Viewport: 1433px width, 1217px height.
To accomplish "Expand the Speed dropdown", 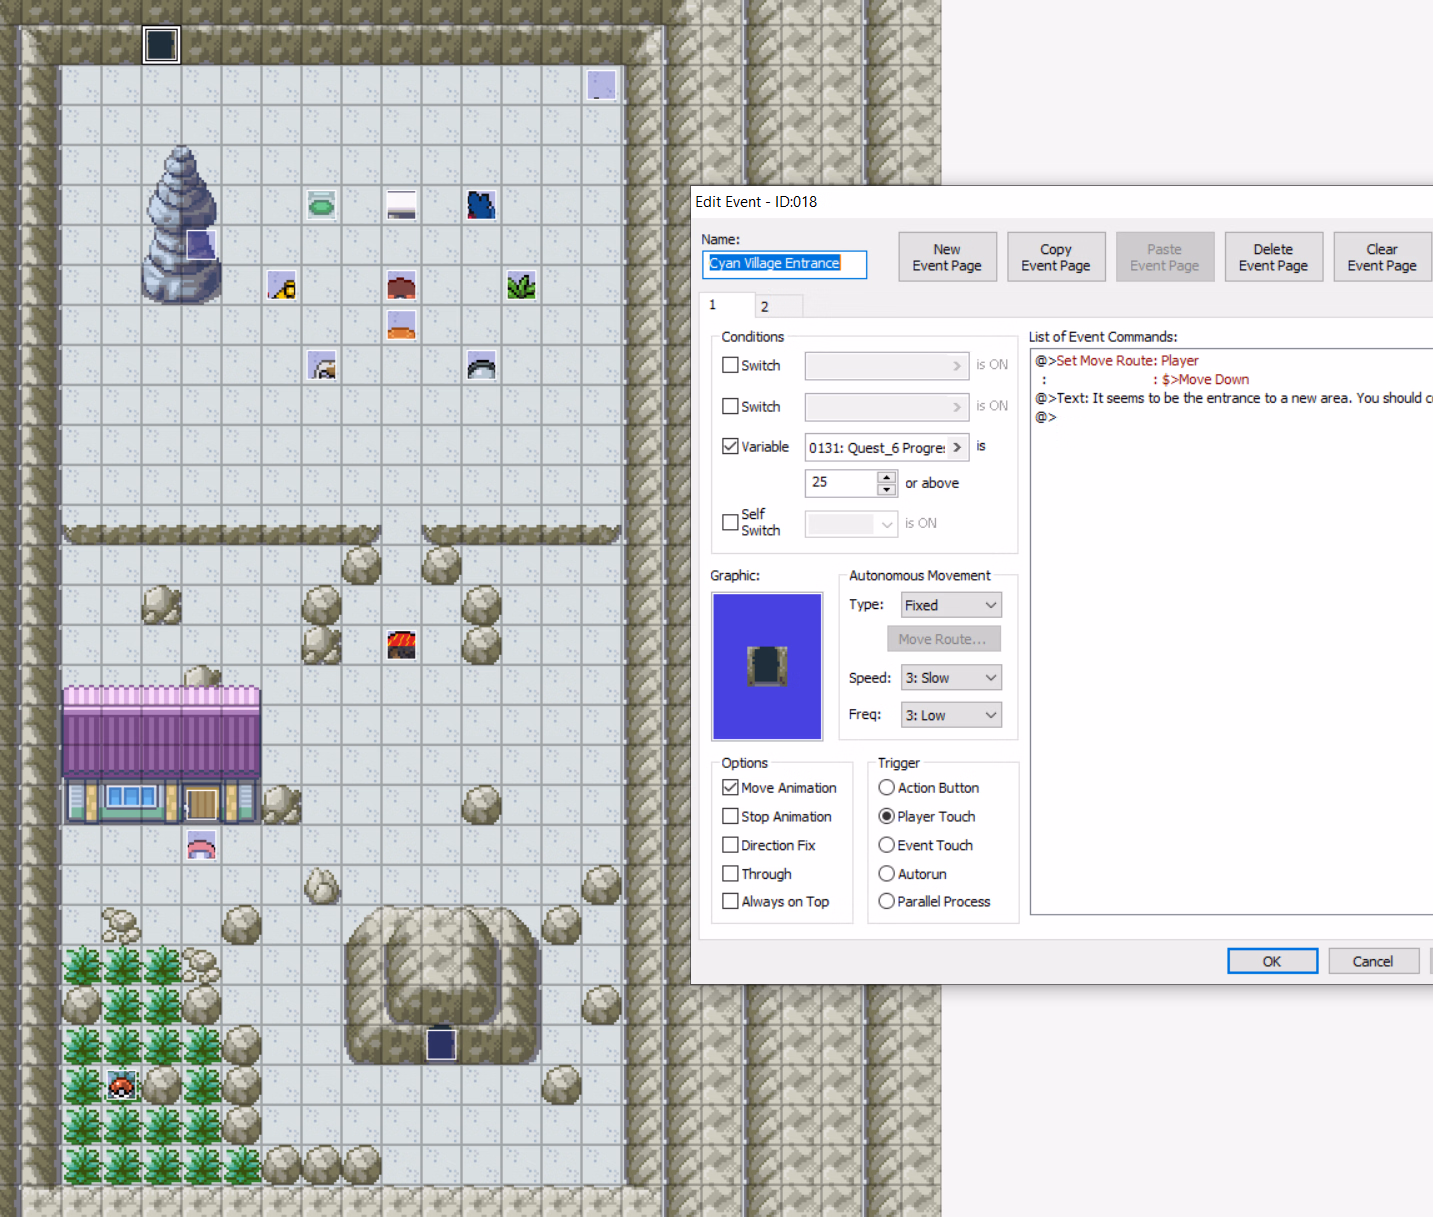I will (x=950, y=678).
